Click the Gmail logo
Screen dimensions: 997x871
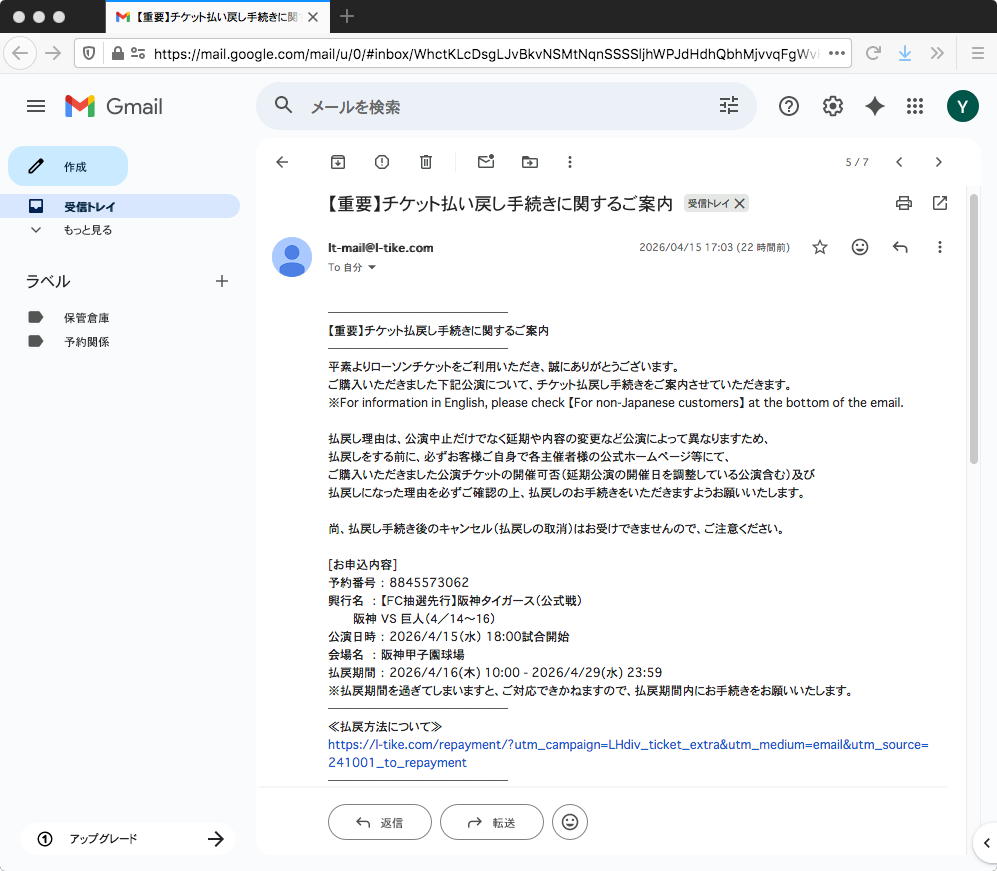(114, 106)
